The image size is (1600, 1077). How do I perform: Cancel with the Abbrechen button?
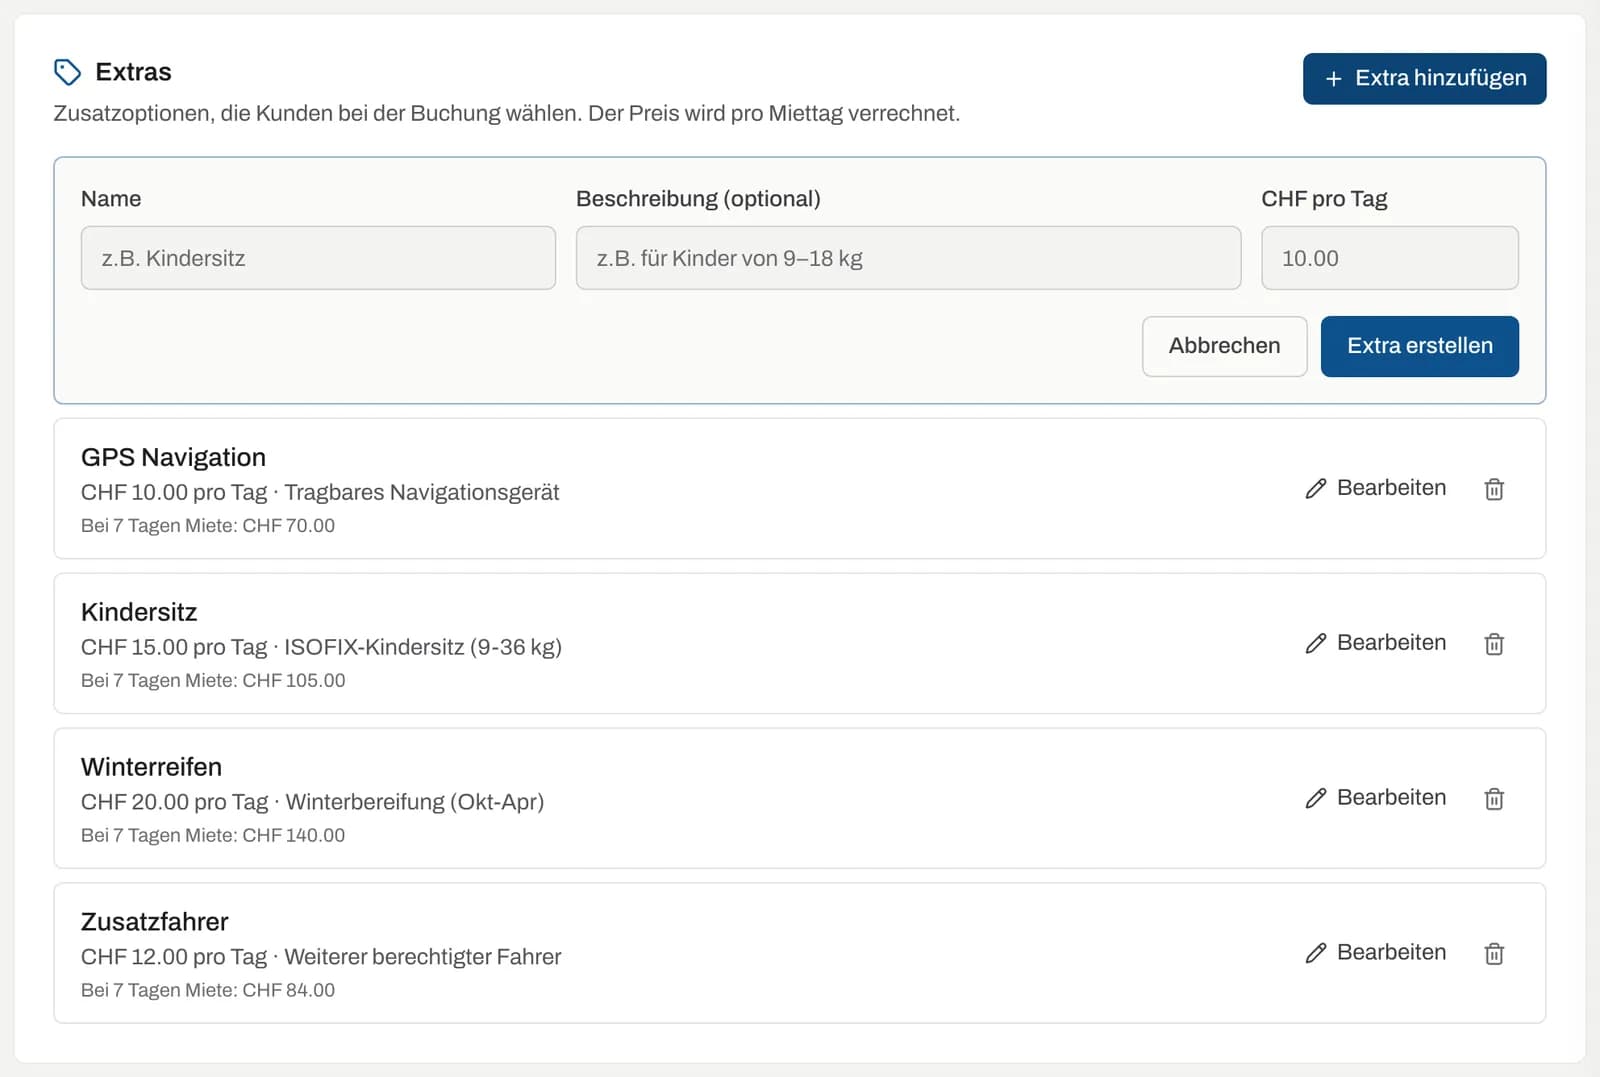tap(1224, 346)
